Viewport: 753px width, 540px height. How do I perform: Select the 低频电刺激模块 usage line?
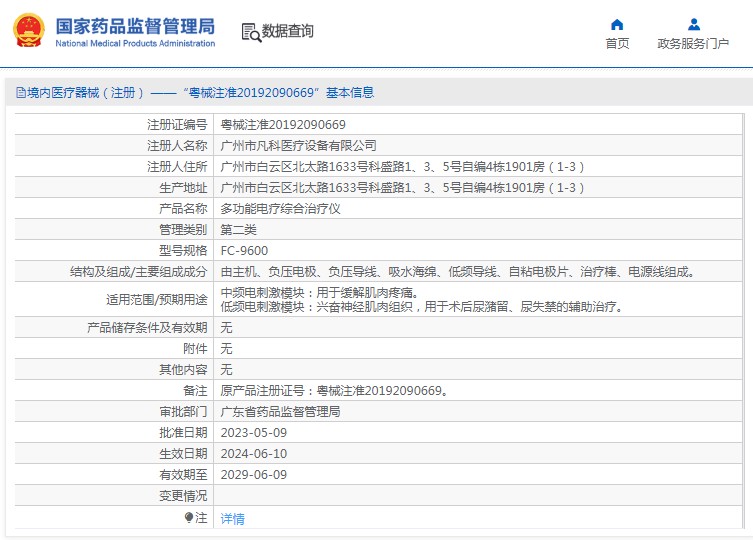coord(422,306)
